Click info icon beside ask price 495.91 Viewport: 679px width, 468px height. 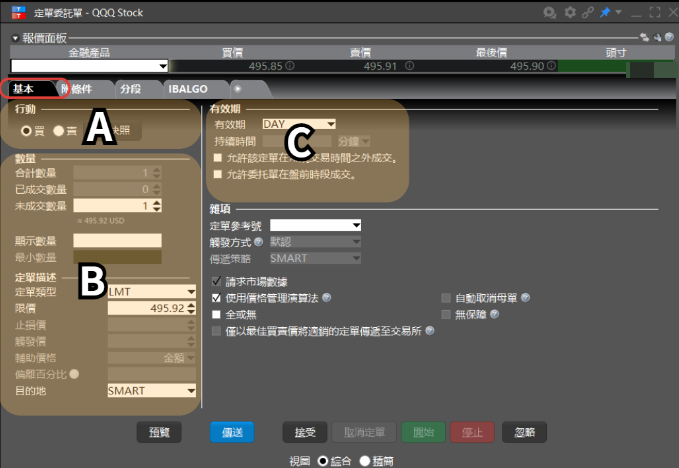409,65
